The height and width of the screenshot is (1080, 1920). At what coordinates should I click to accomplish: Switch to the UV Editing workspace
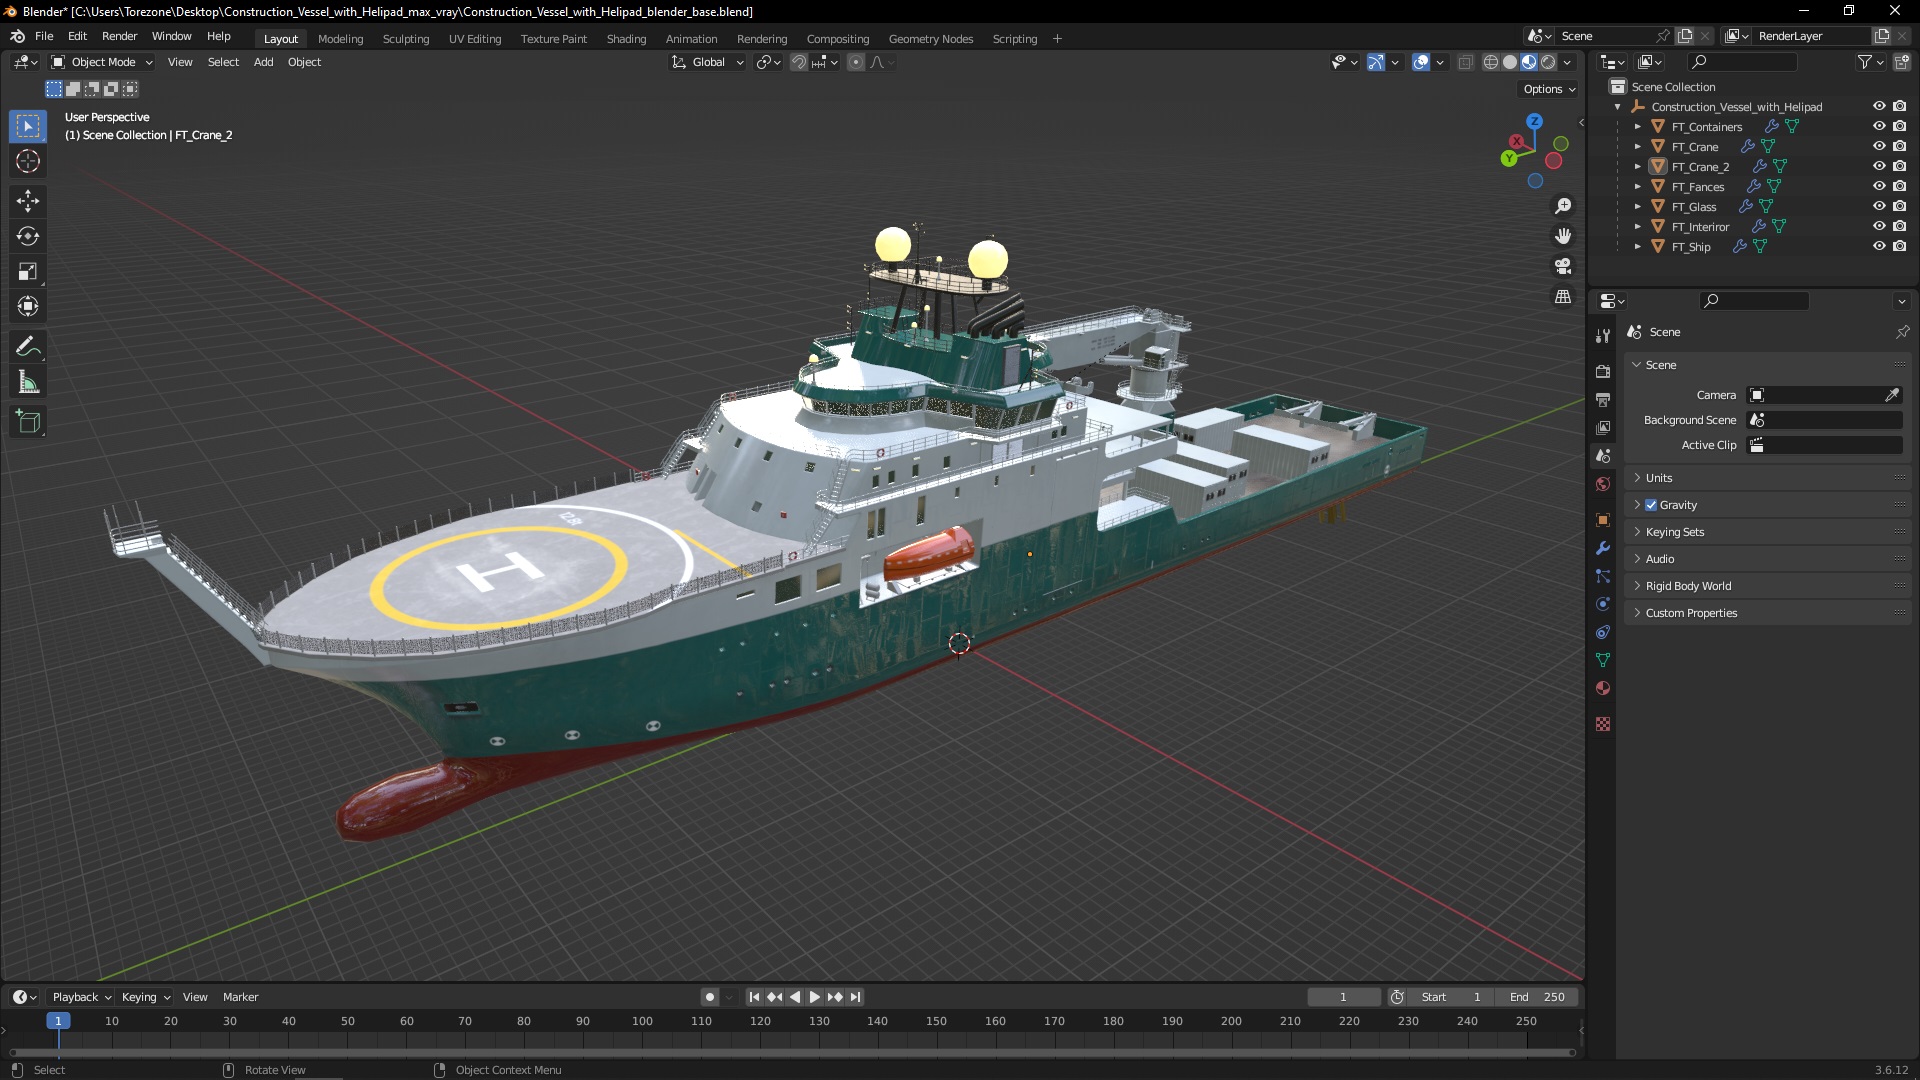pos(475,39)
